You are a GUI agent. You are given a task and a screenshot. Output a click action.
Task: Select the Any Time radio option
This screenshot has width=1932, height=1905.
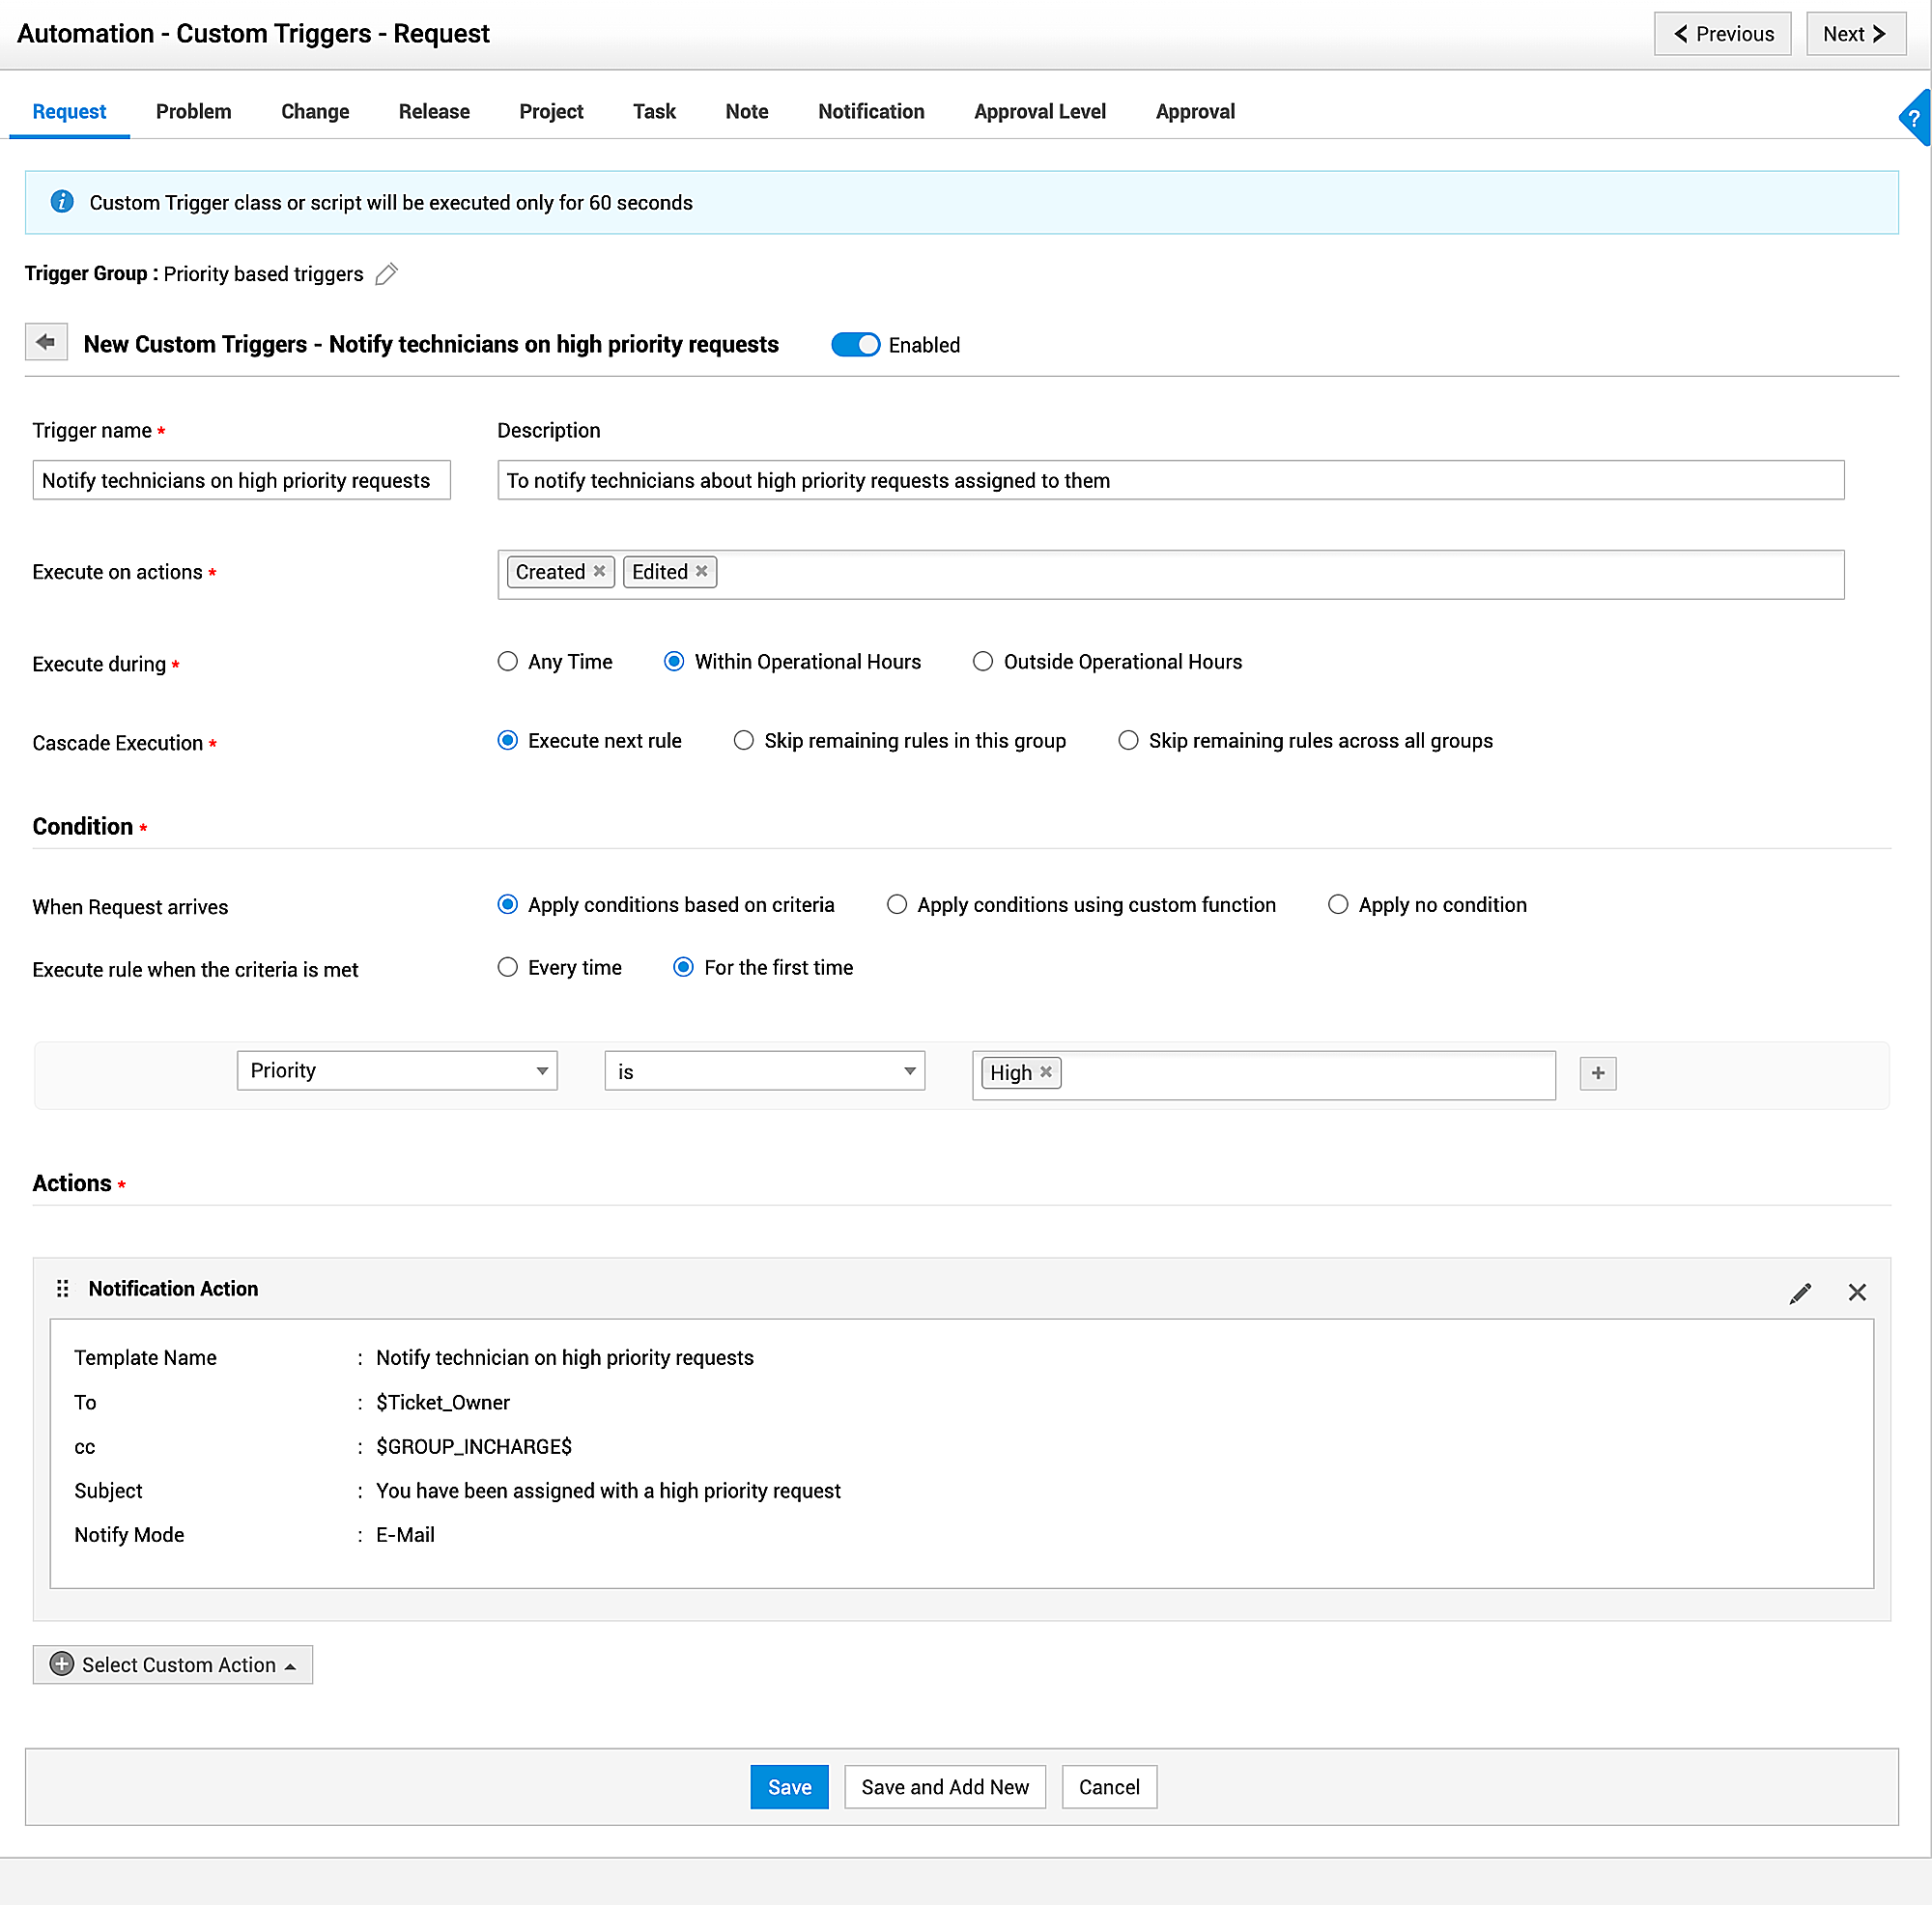coord(508,662)
